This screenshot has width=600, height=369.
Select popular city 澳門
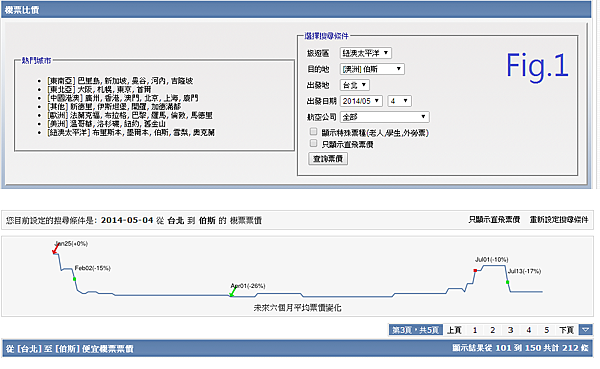pyautogui.click(x=132, y=98)
